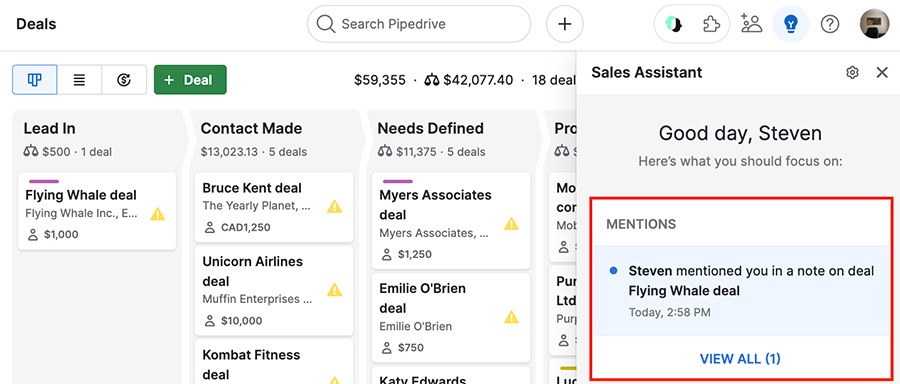Open the marketplace puzzle piece icon

[x=711, y=24]
